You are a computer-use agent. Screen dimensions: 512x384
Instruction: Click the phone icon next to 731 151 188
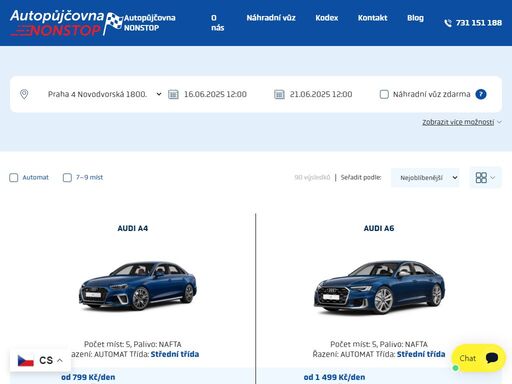pyautogui.click(x=448, y=23)
